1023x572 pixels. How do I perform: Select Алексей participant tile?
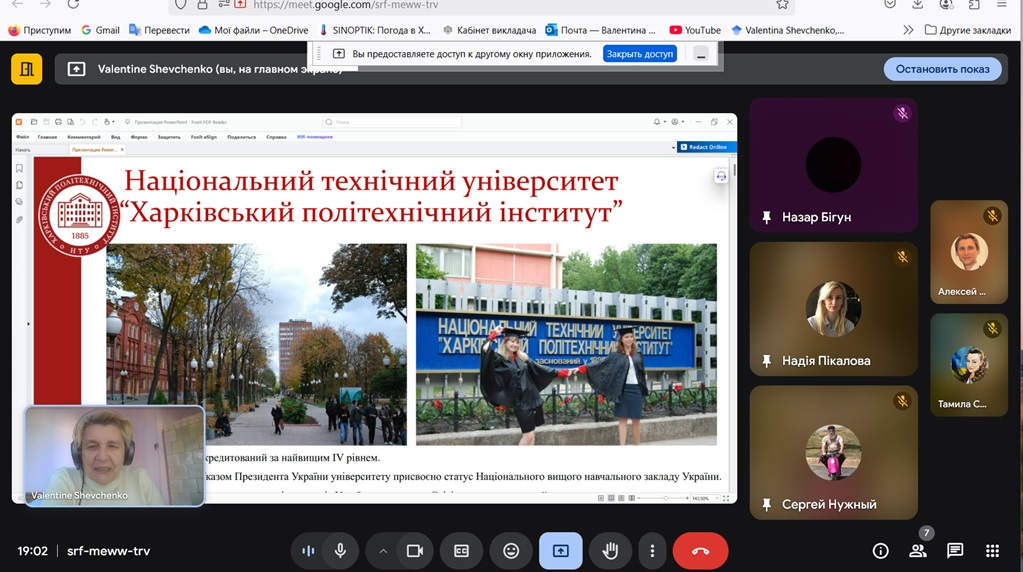click(x=969, y=252)
